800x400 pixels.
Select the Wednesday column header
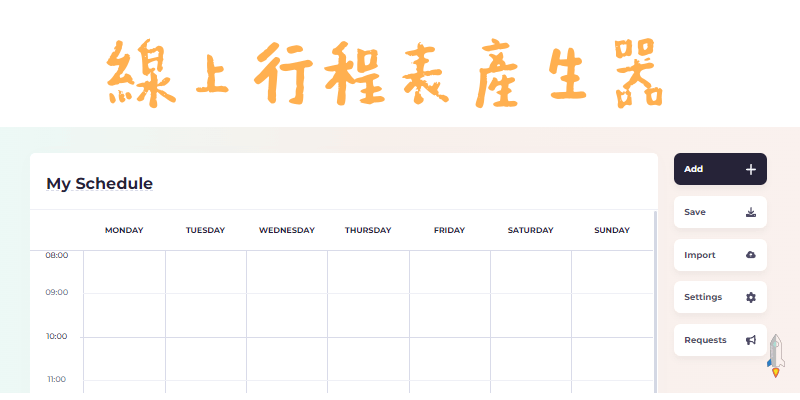[287, 230]
